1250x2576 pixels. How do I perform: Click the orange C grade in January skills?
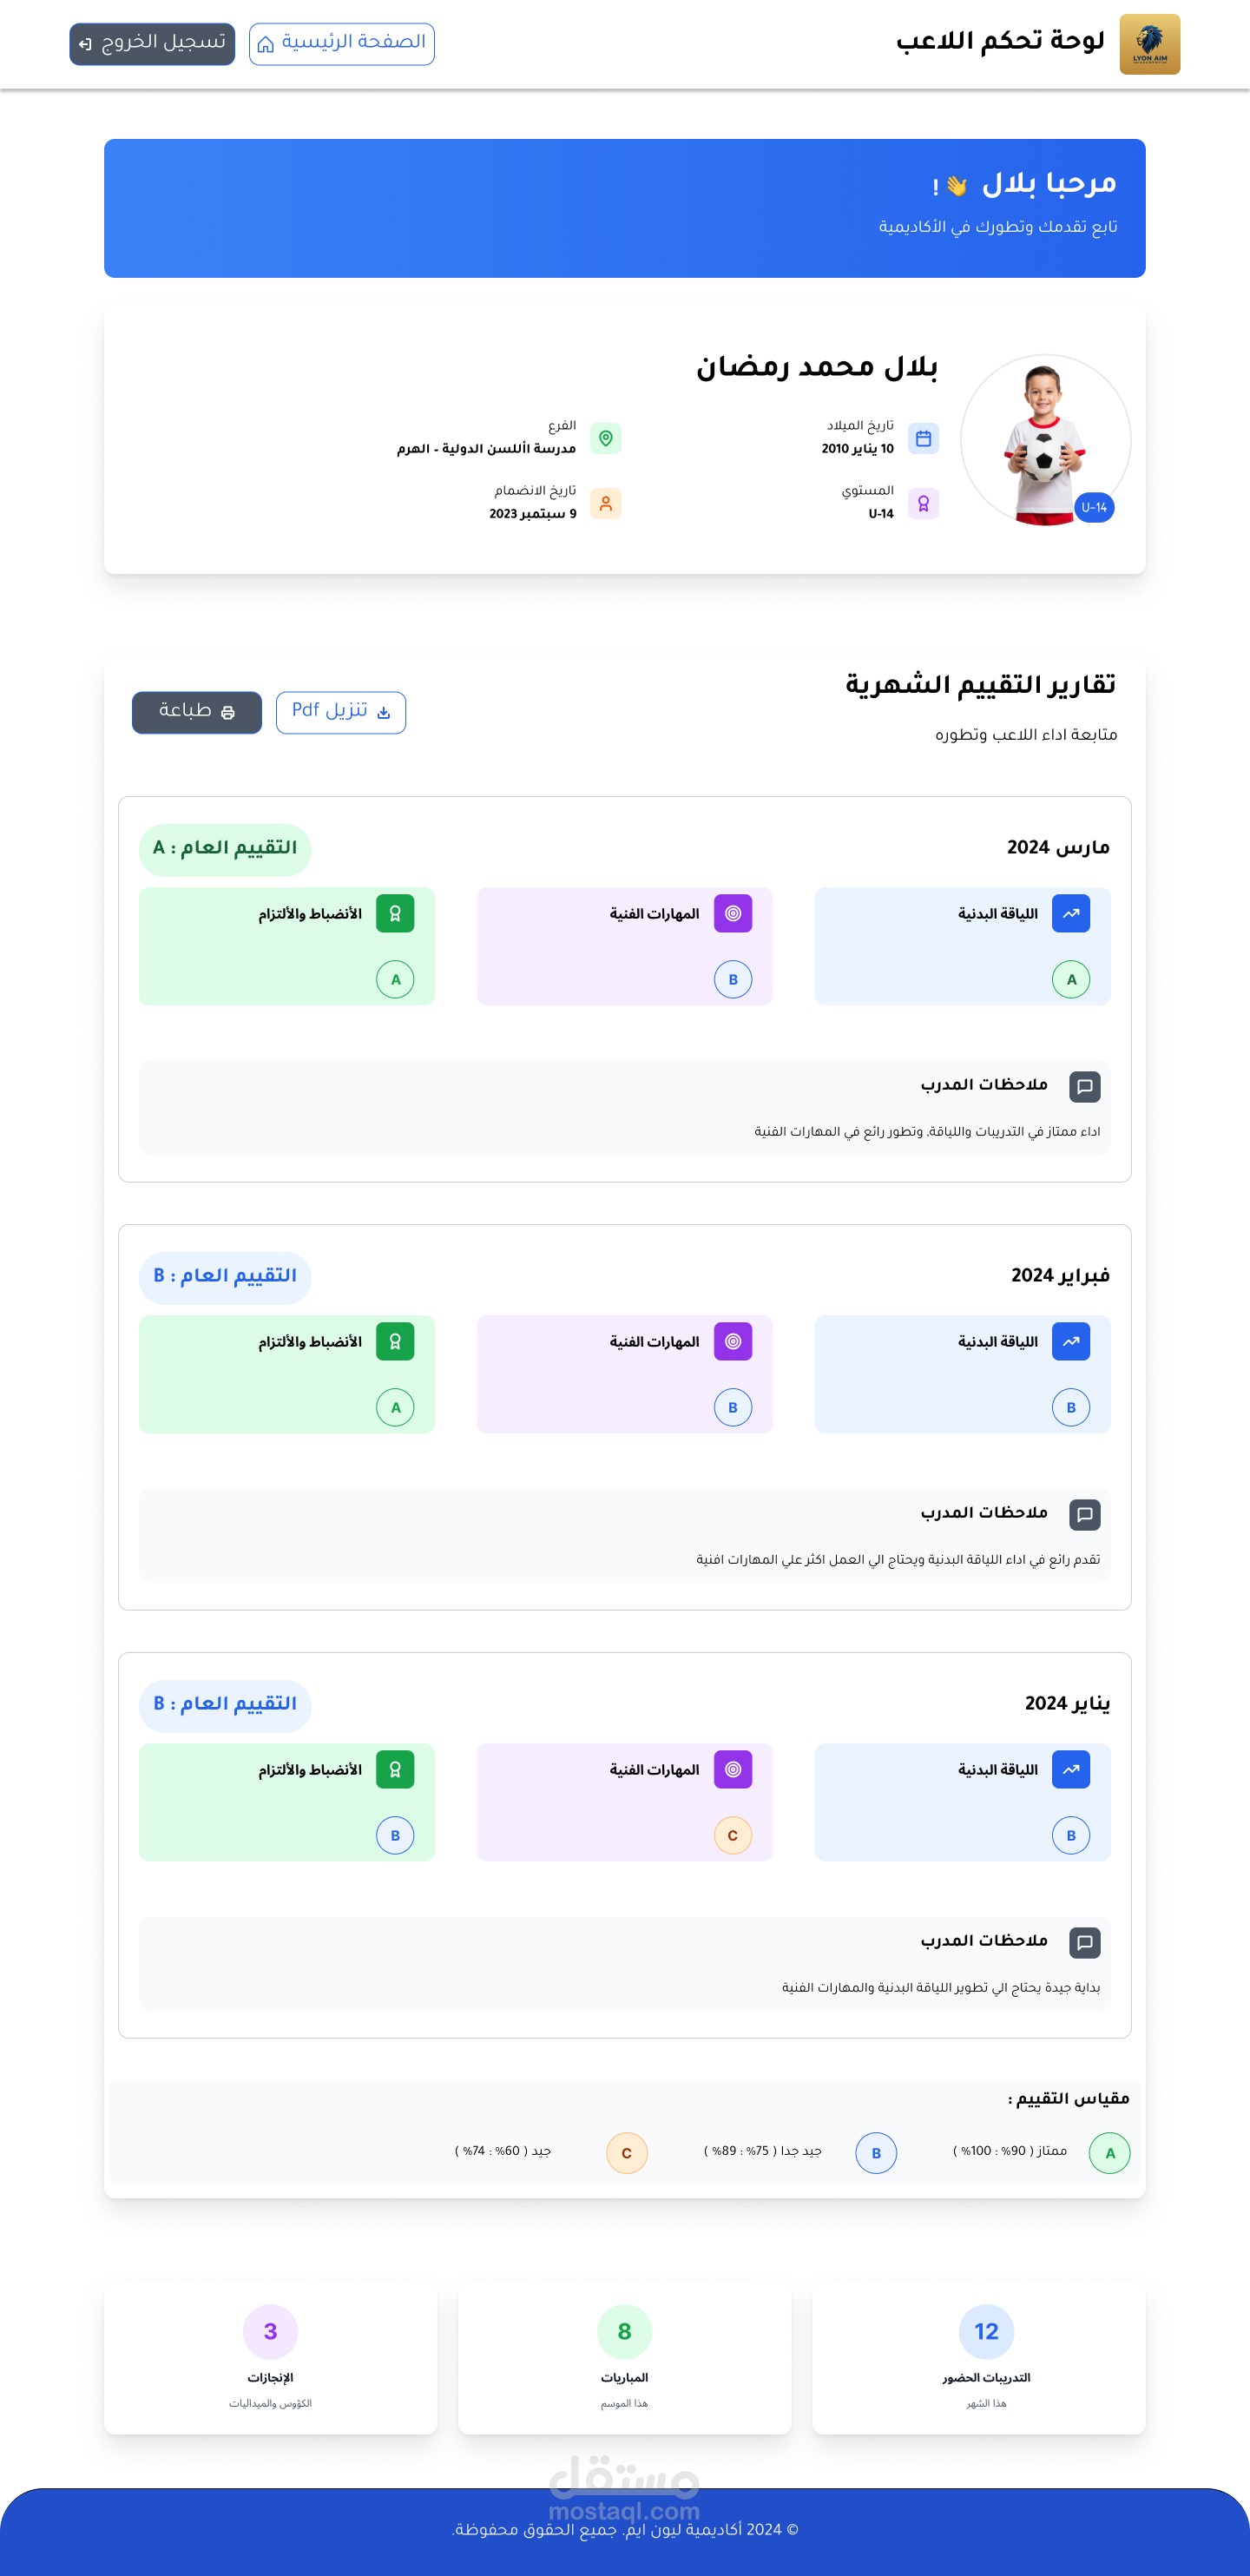coord(732,1835)
